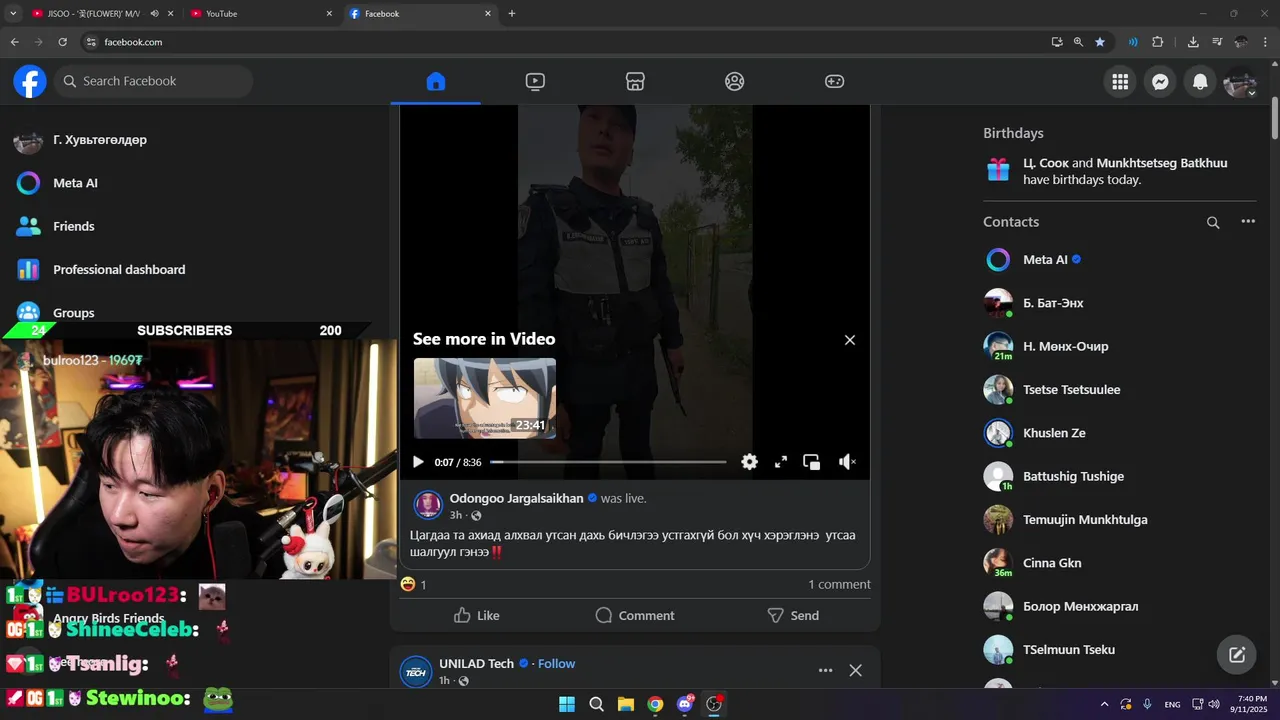
Task: Close the See more in Video overlay
Action: pyautogui.click(x=850, y=340)
